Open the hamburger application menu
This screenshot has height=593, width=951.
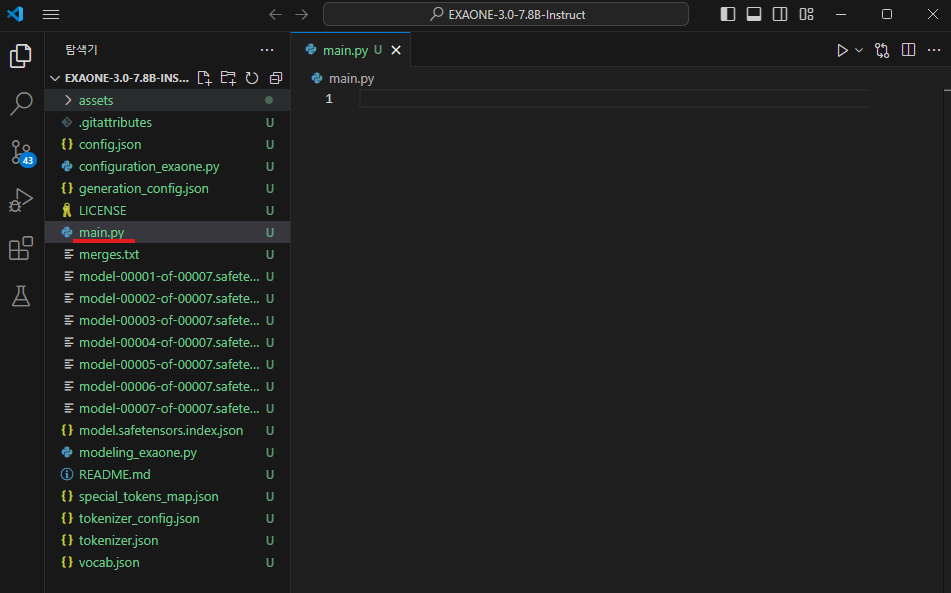(51, 15)
